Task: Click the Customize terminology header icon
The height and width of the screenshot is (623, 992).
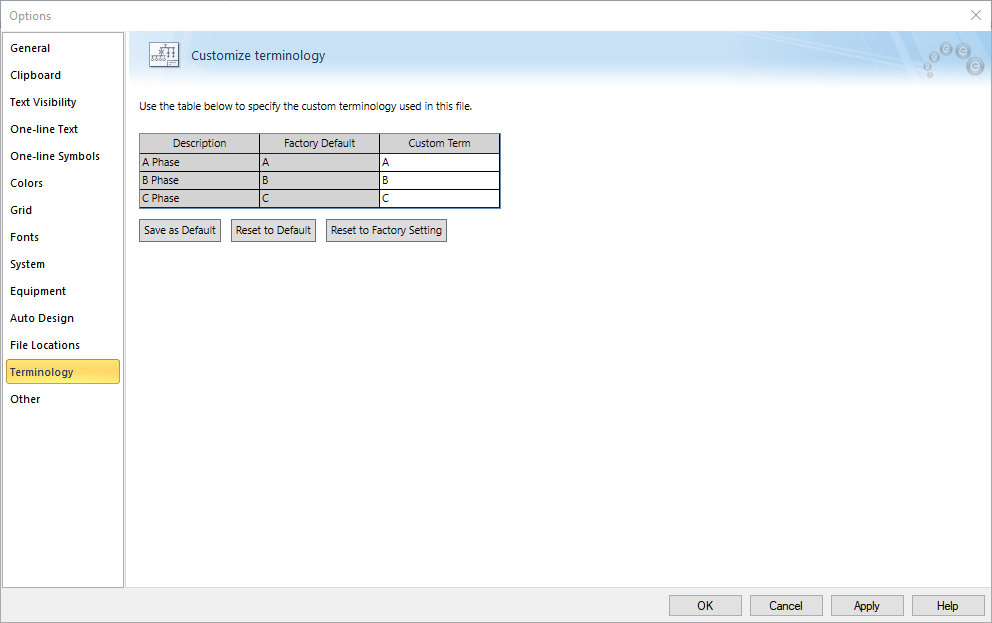Action: click(x=163, y=56)
